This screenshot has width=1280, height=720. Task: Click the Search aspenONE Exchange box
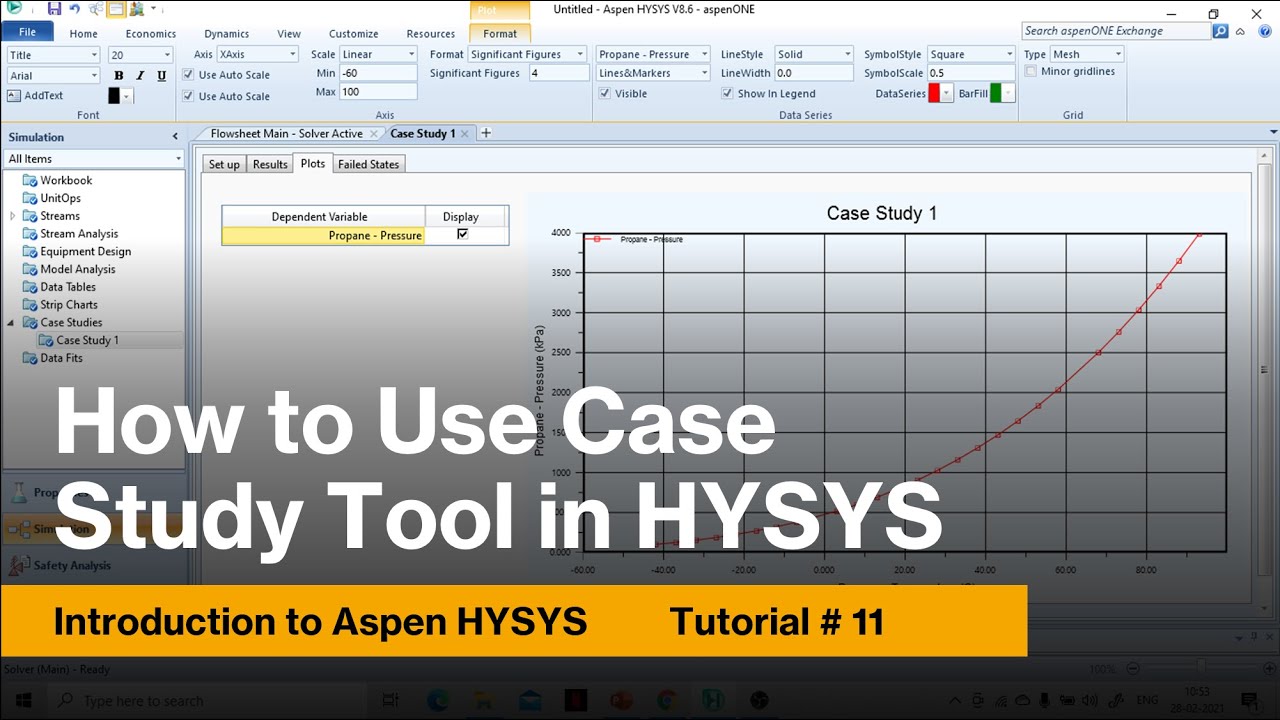[x=1116, y=31]
